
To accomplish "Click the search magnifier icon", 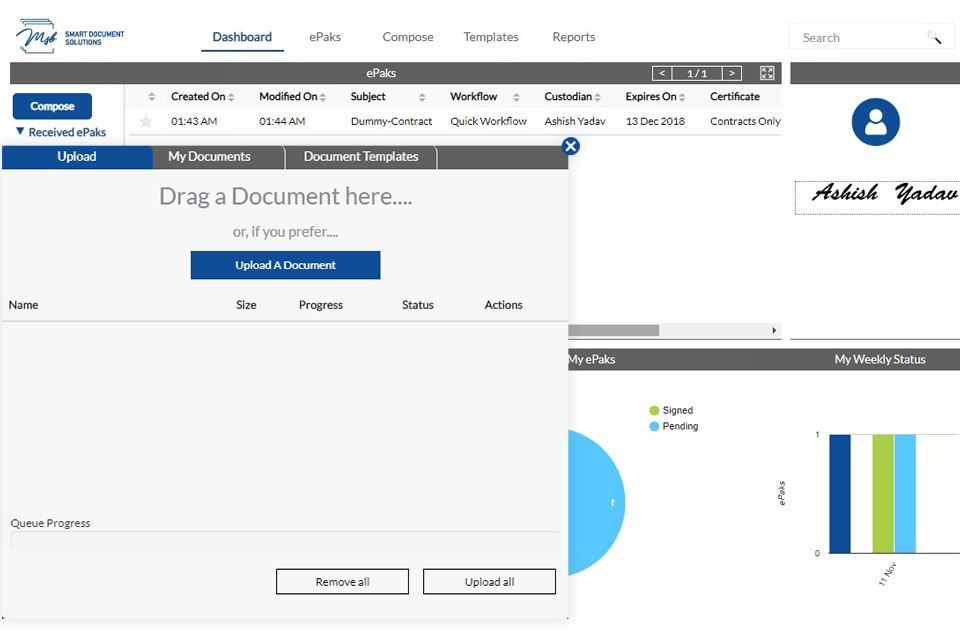I will point(934,38).
